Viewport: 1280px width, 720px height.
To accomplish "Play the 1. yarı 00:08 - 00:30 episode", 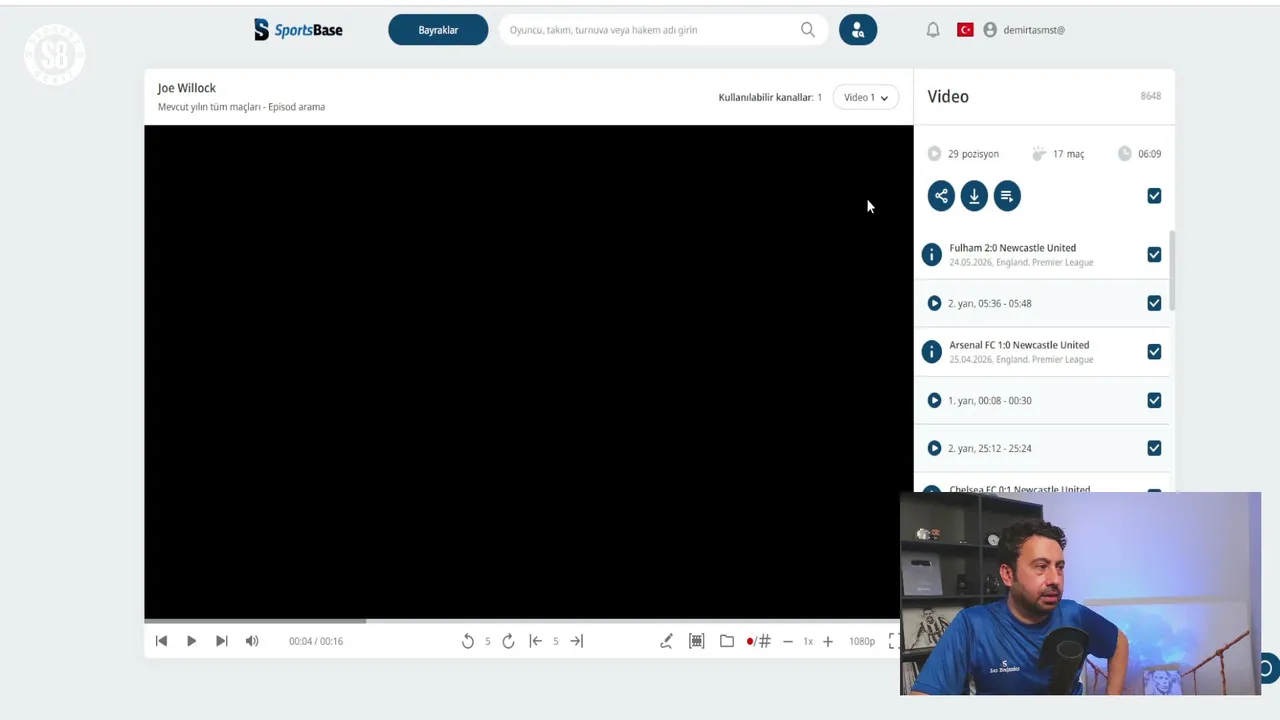I will (934, 400).
